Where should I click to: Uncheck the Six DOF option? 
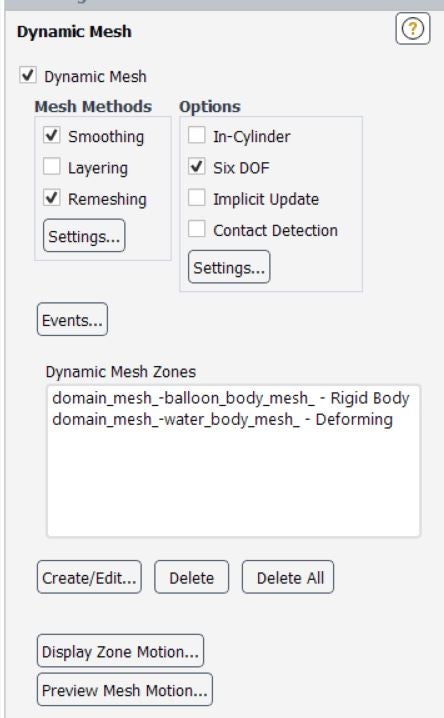(196, 167)
